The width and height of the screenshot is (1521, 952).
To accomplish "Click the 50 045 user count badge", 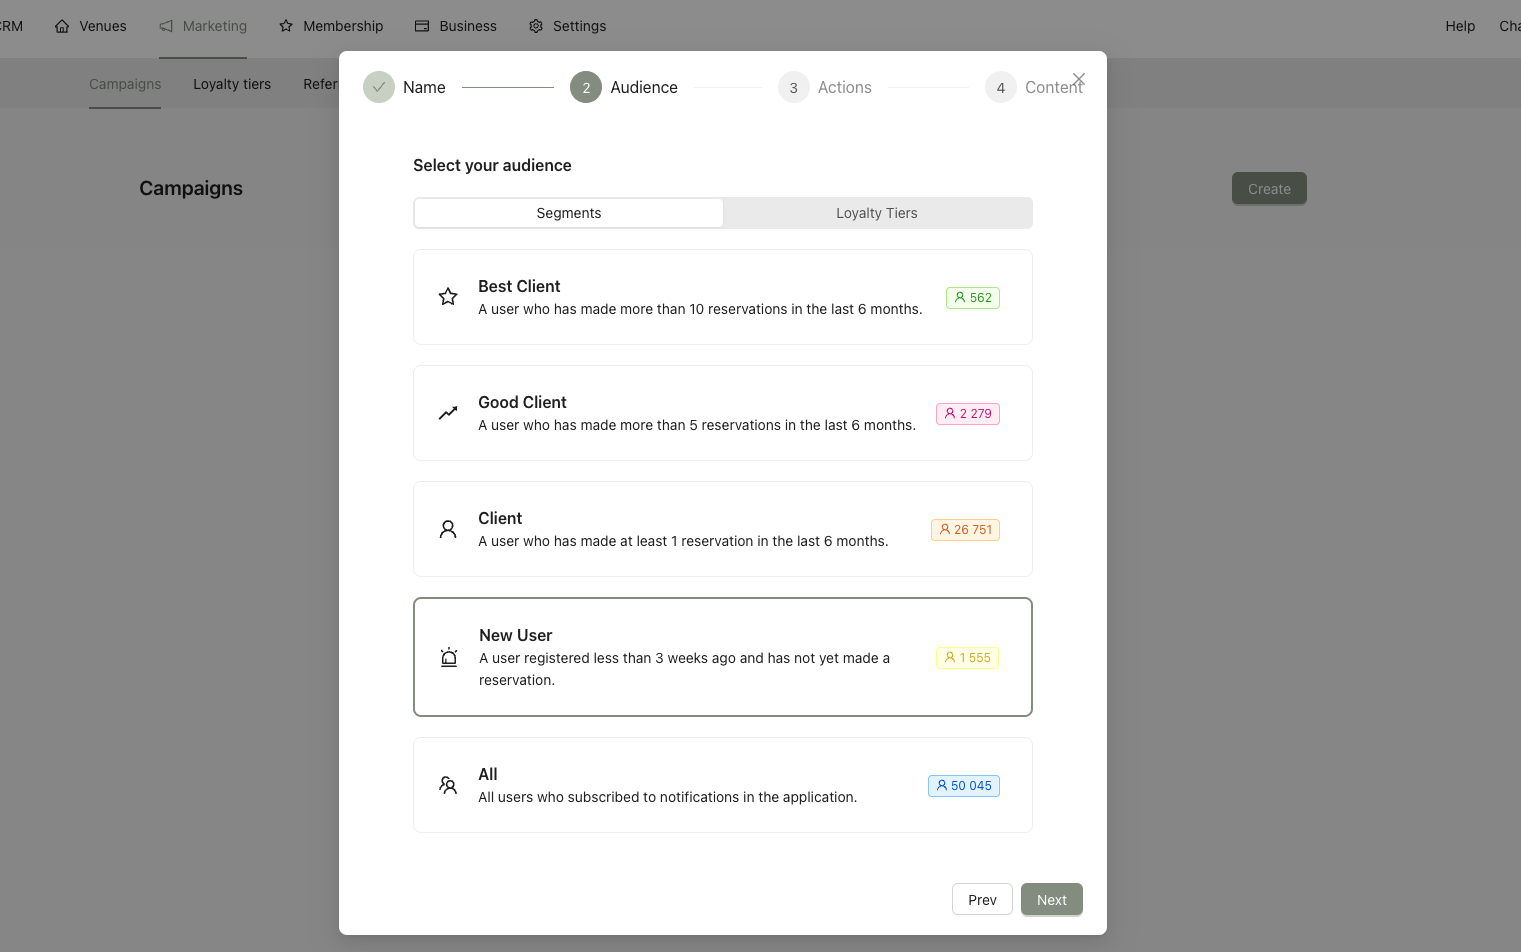I will pos(964,786).
